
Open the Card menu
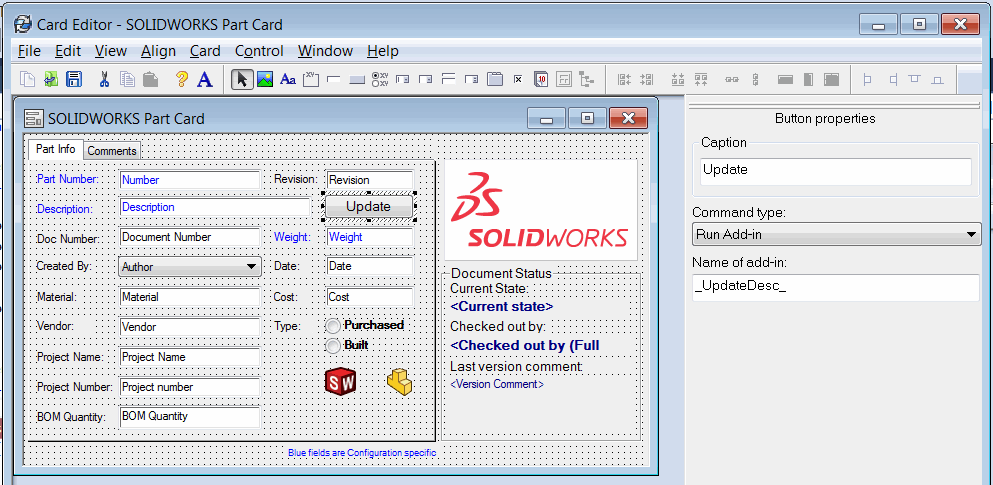(205, 51)
